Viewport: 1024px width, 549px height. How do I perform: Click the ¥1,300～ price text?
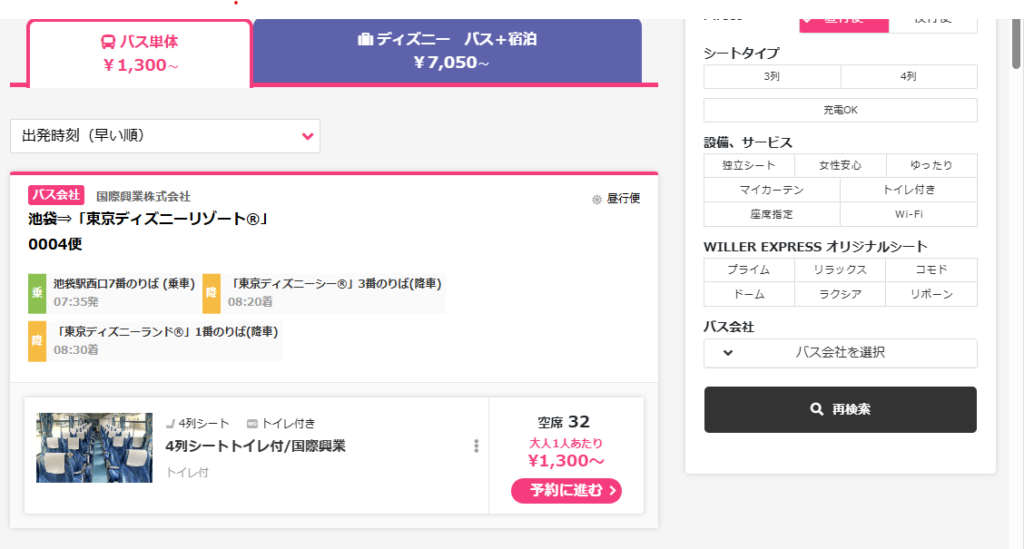pos(566,461)
